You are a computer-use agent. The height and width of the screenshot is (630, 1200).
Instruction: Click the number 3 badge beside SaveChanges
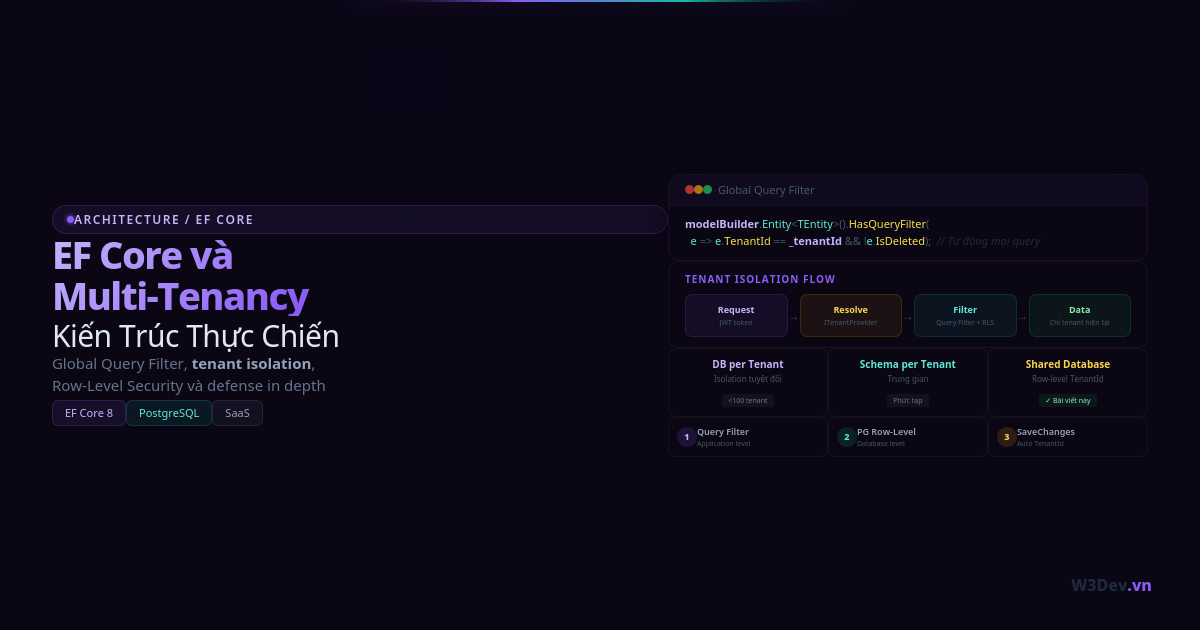[x=1006, y=437]
